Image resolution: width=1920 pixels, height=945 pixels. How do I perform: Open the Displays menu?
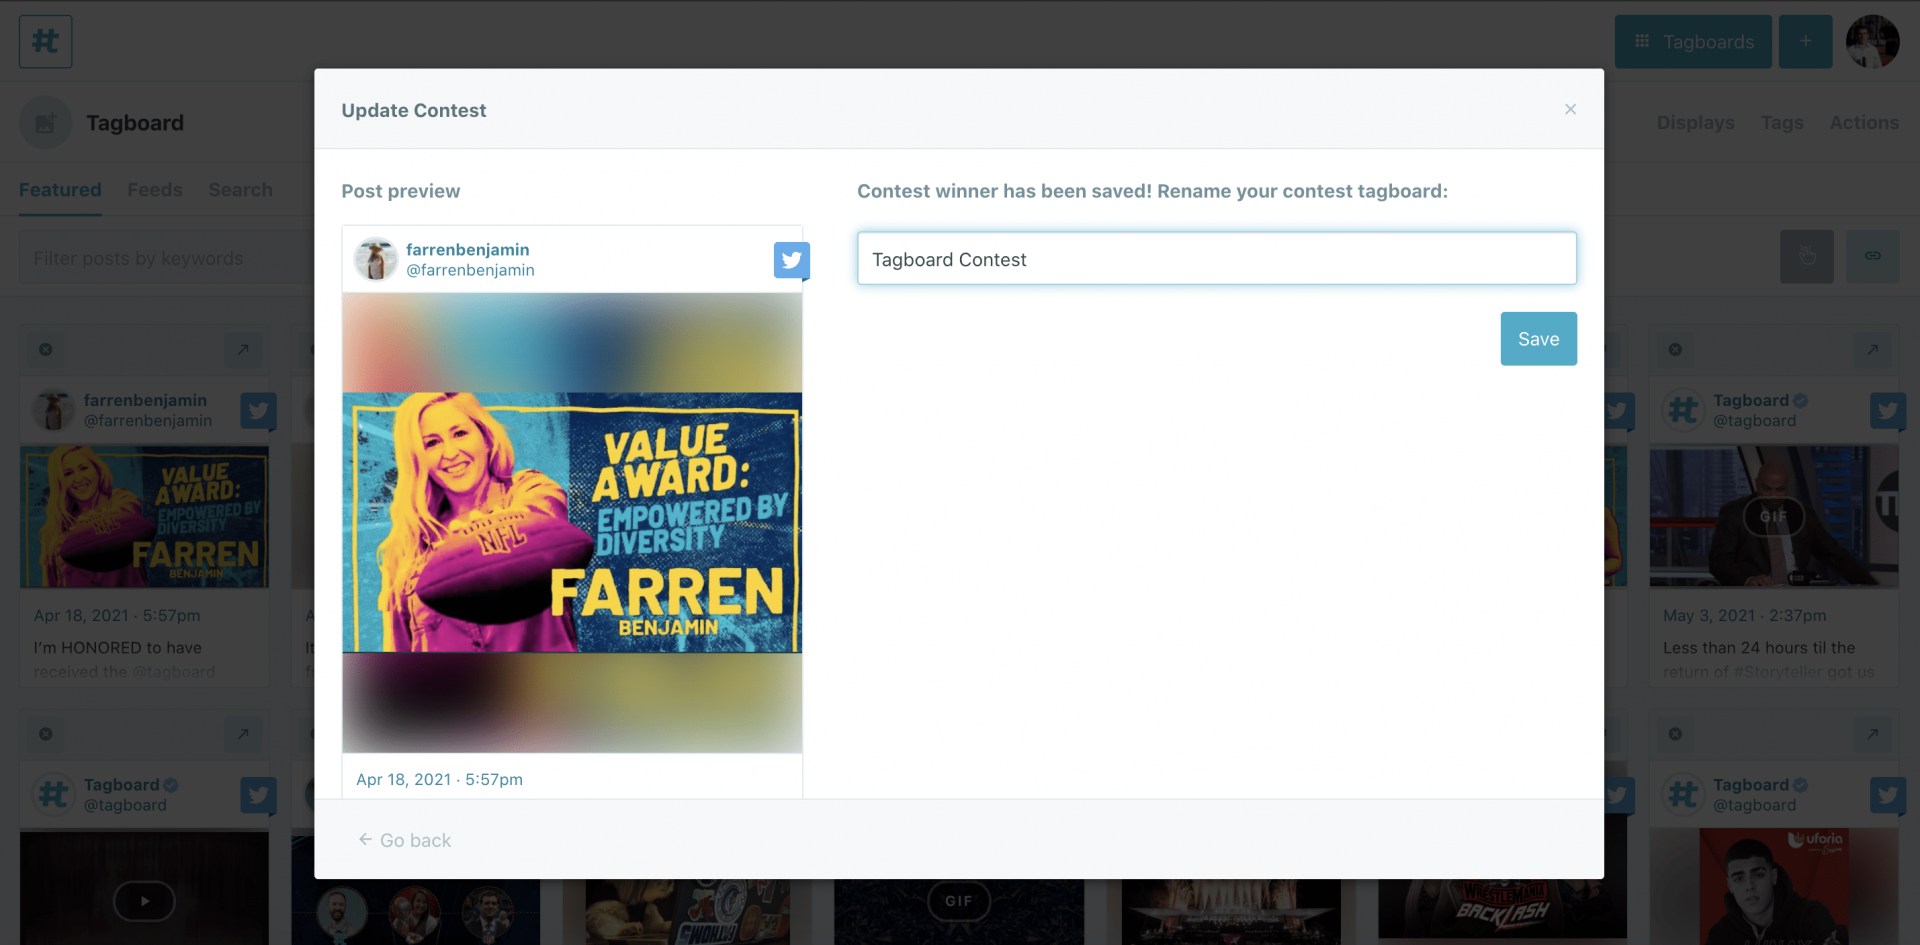tap(1695, 122)
